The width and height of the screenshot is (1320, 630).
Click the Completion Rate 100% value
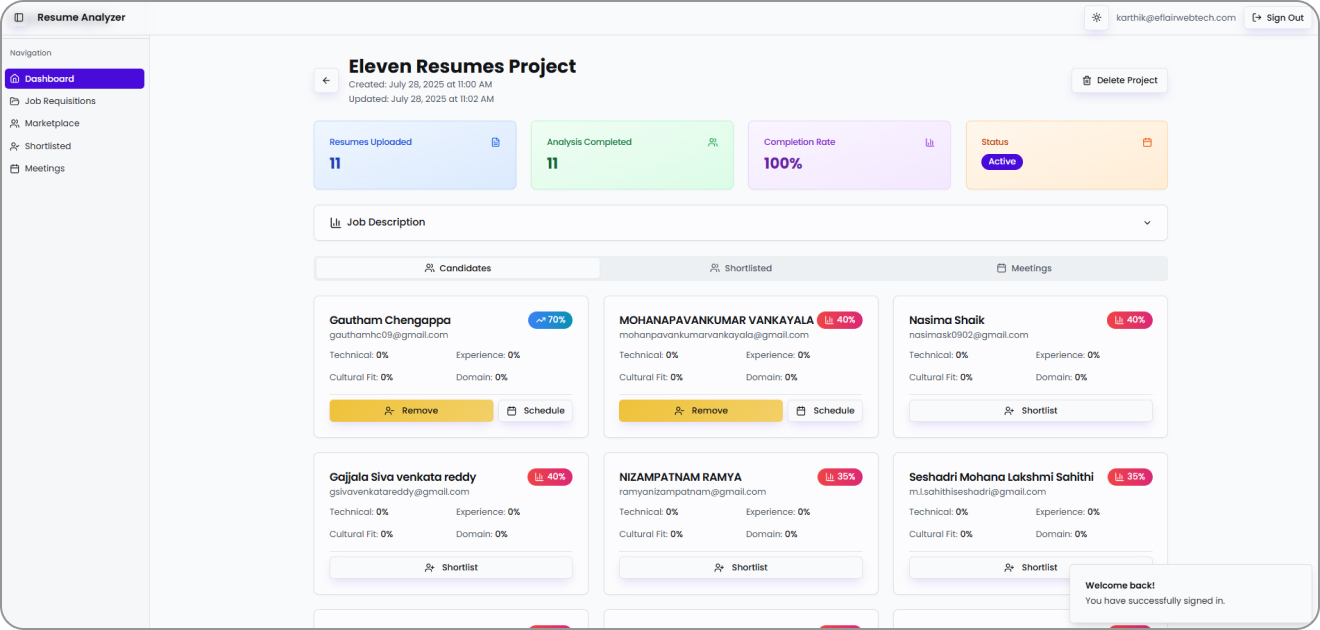point(783,163)
